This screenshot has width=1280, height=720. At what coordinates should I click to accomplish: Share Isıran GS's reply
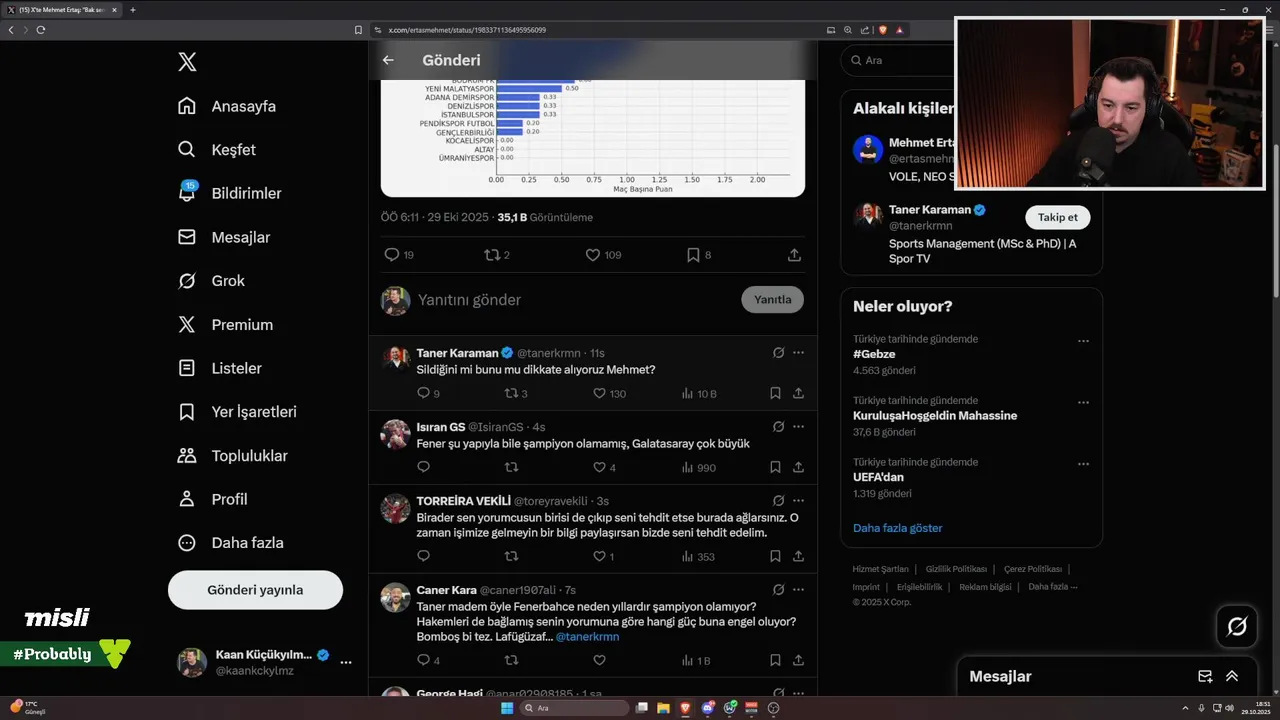(x=798, y=467)
